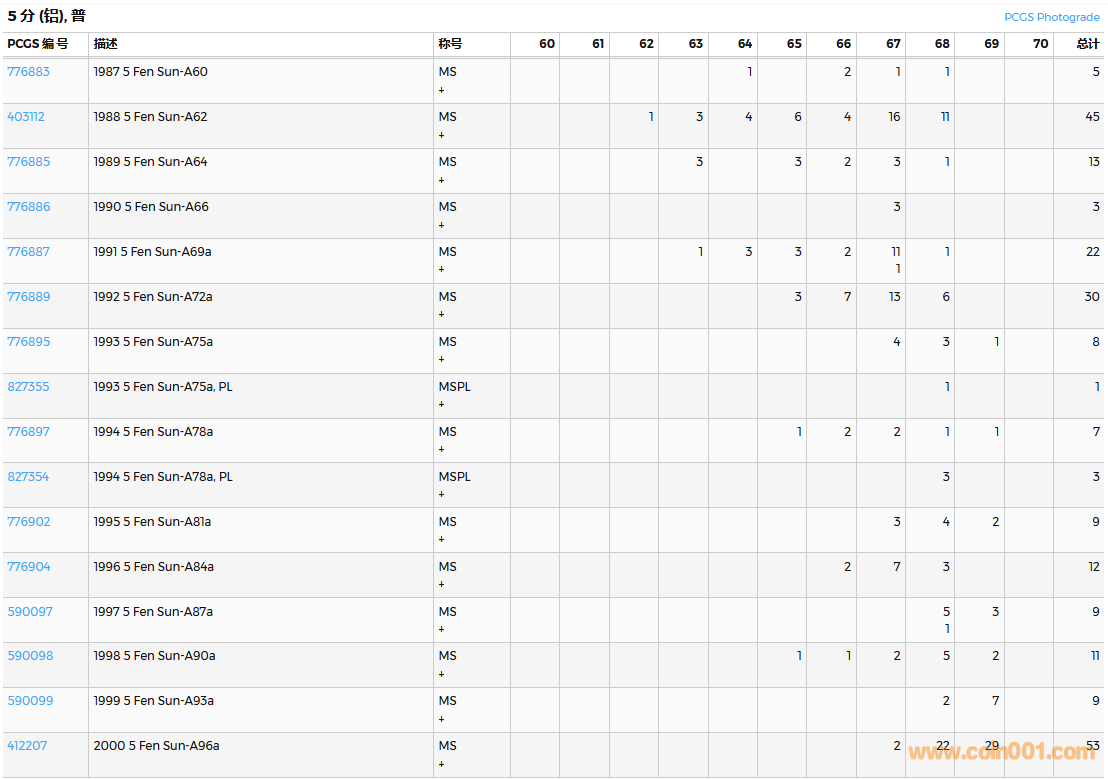Viewport: 1108px width, 779px height.
Task: Click the 描述 column header
Action: 105,44
